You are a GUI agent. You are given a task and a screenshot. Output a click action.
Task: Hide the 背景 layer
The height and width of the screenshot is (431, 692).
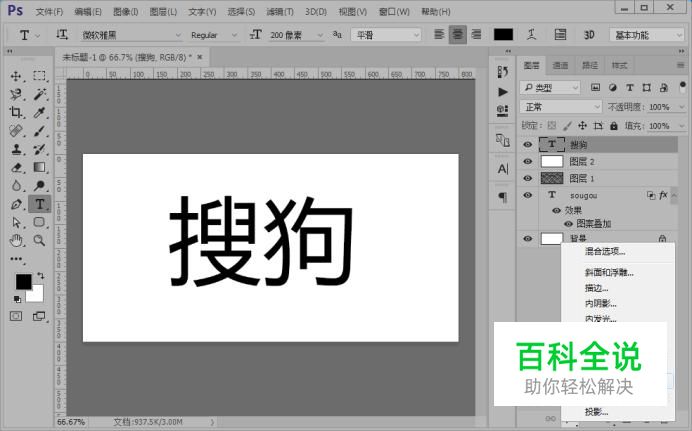coord(527,239)
